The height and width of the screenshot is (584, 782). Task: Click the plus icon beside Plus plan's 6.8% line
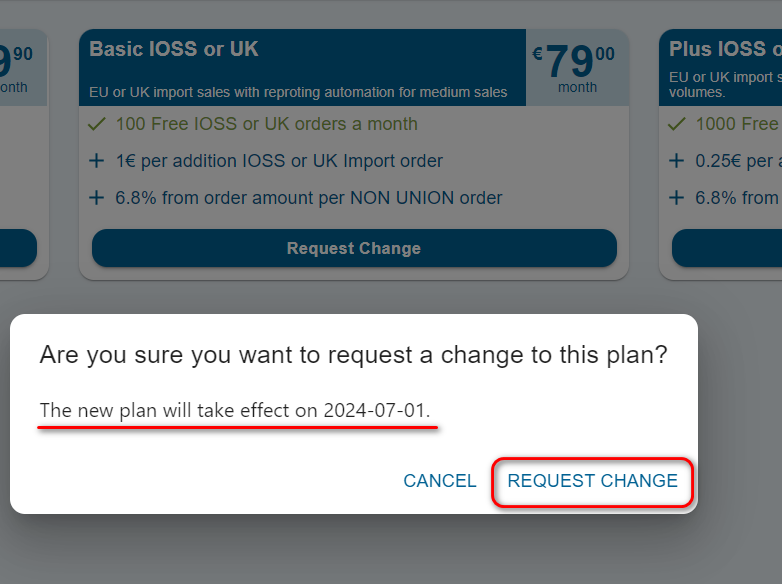coord(677,198)
